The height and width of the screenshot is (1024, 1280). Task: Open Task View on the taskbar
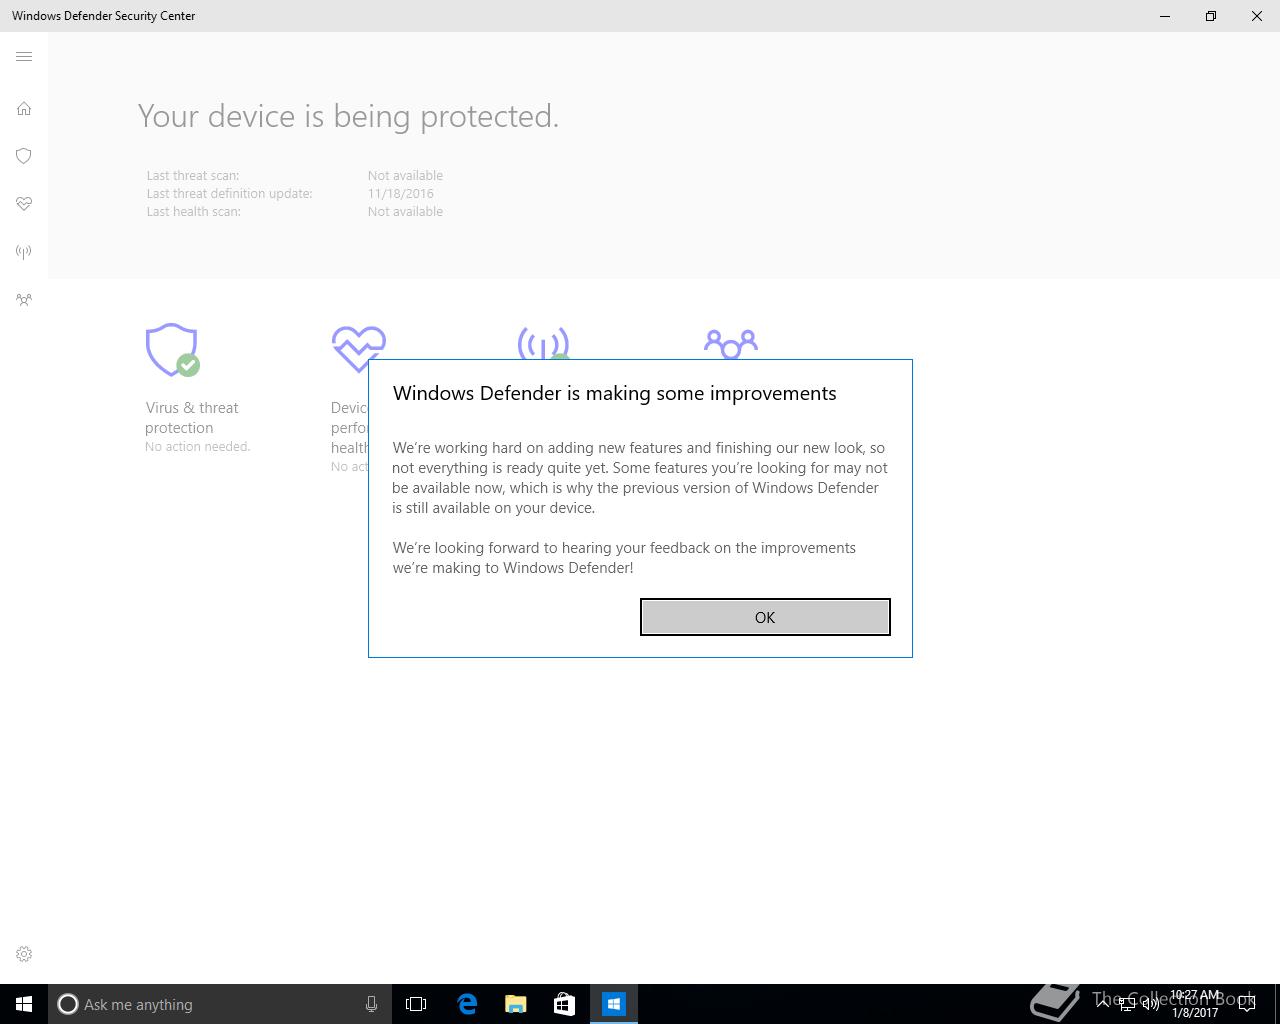click(x=416, y=1004)
